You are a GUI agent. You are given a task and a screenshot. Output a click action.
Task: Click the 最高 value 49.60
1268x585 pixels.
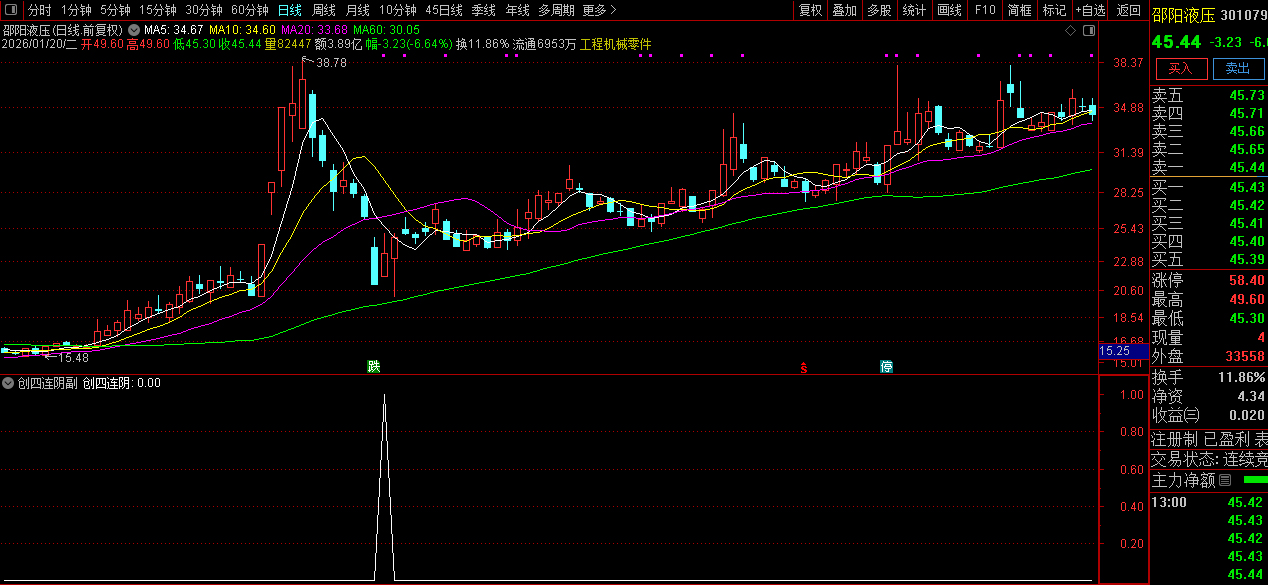point(1247,299)
